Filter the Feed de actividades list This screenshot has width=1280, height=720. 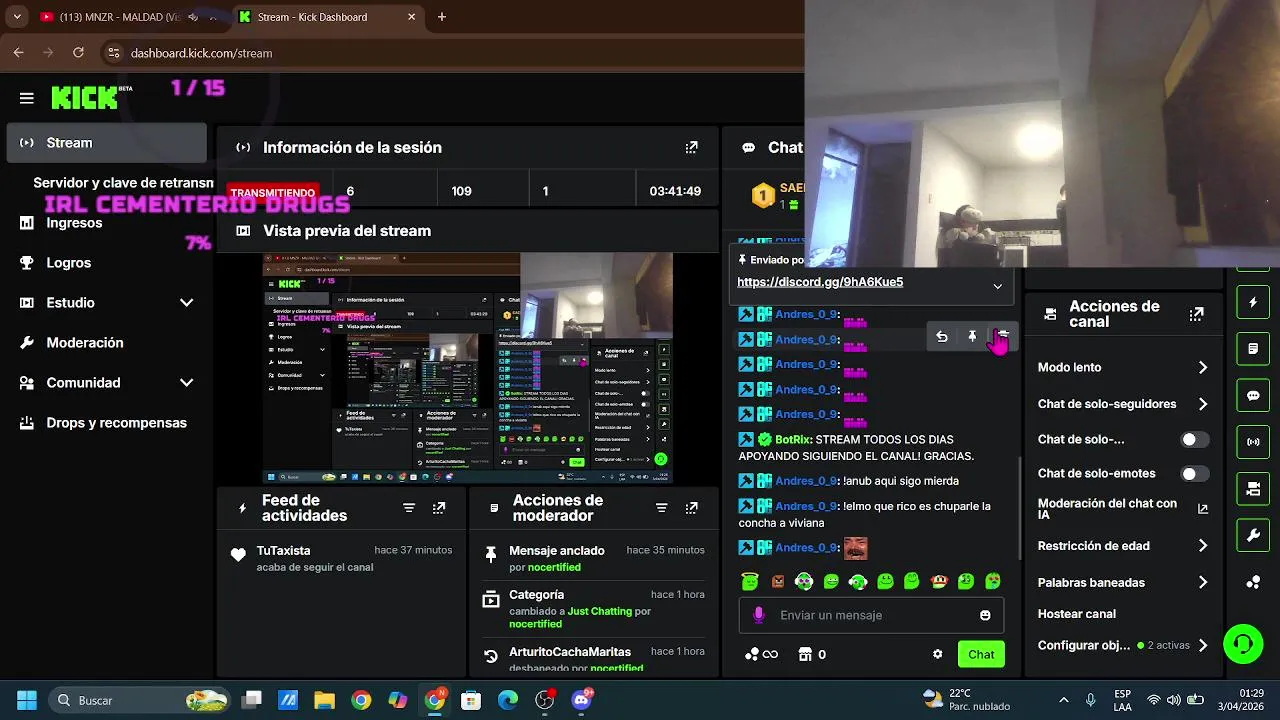coord(409,508)
